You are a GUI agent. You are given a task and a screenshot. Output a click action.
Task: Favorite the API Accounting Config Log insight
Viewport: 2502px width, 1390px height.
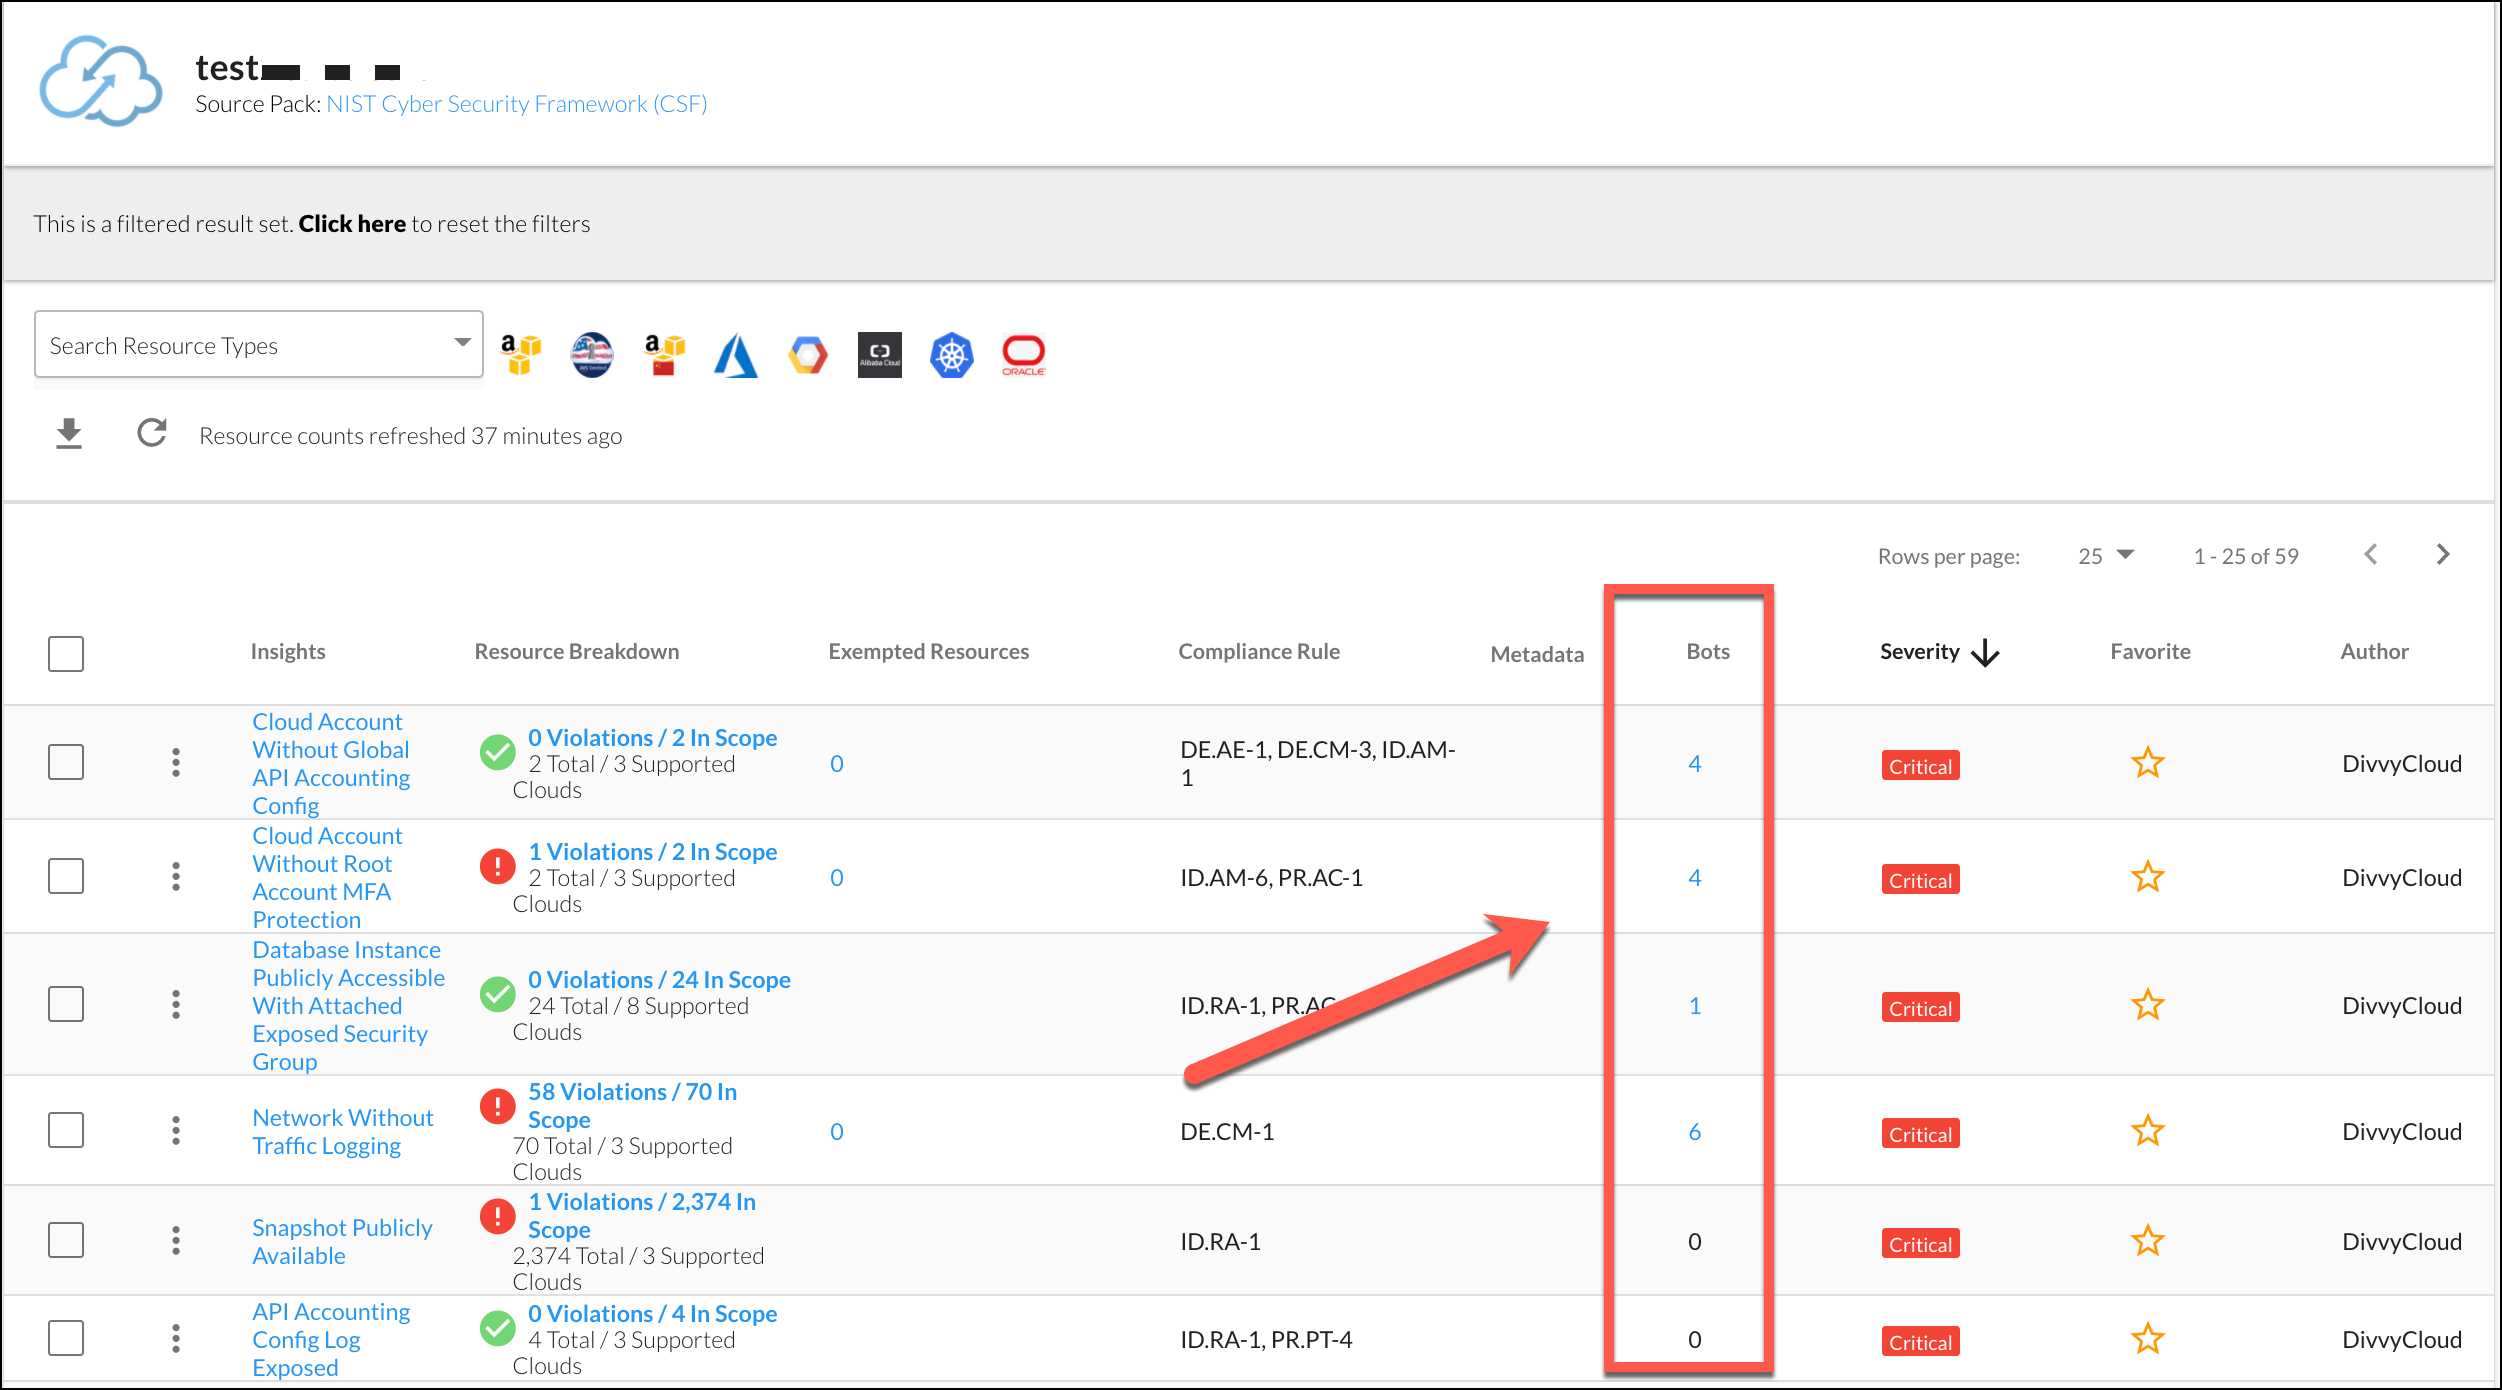[x=2148, y=1339]
